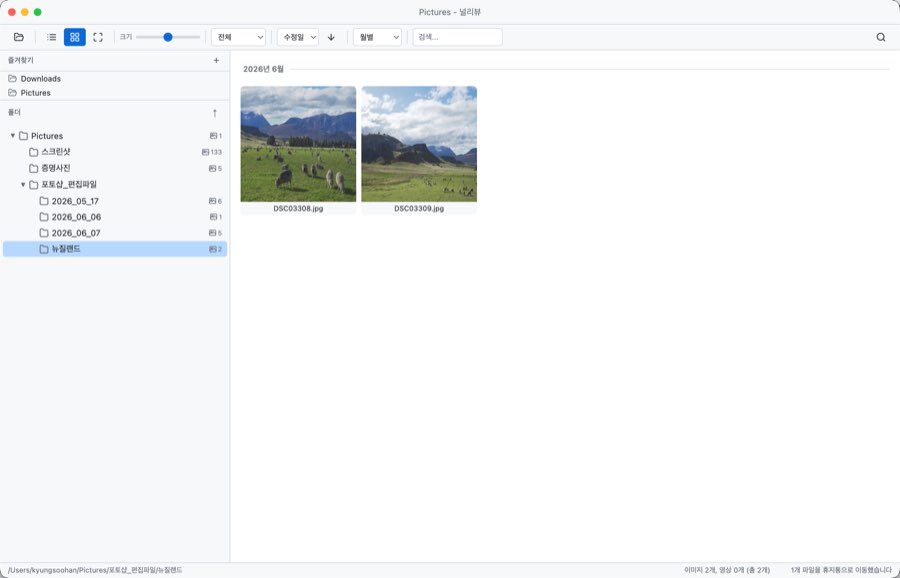Click the DSC03308.jpg file name

coord(298,209)
